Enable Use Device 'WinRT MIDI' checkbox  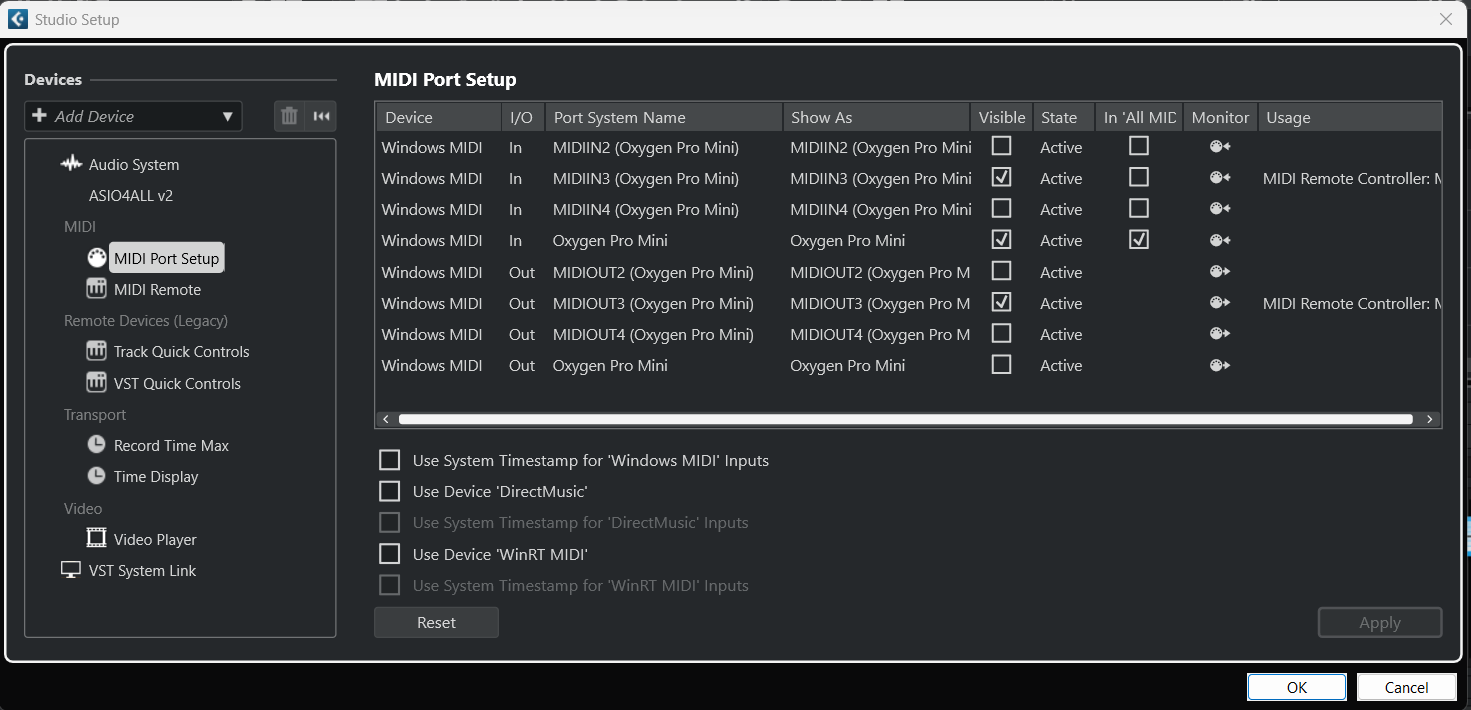click(x=389, y=553)
